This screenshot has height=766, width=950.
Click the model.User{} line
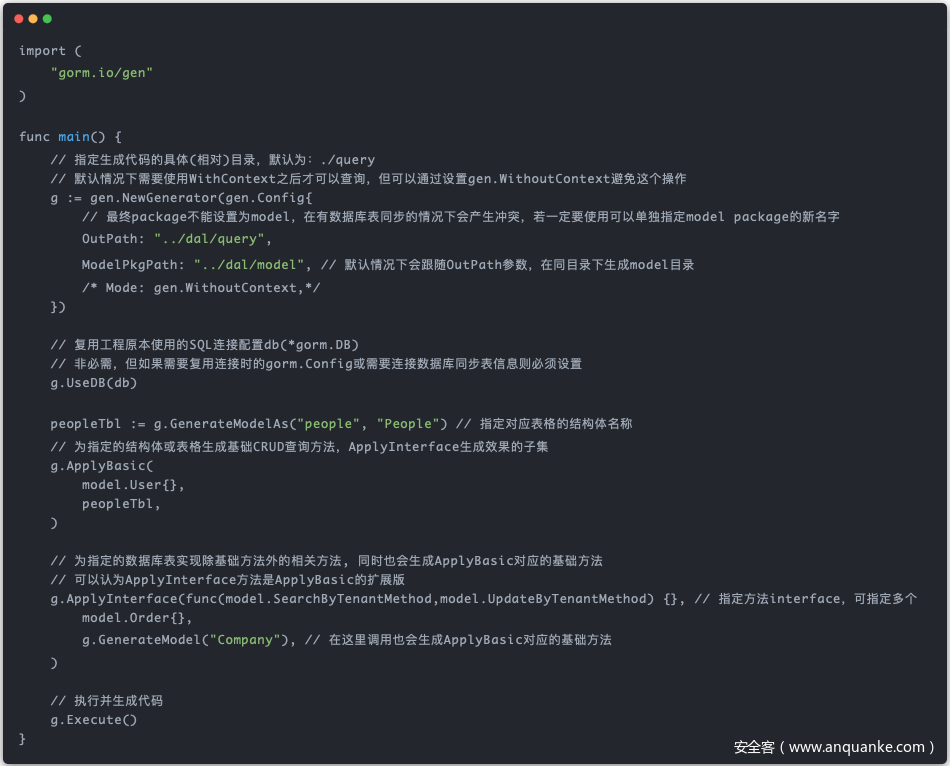133,485
